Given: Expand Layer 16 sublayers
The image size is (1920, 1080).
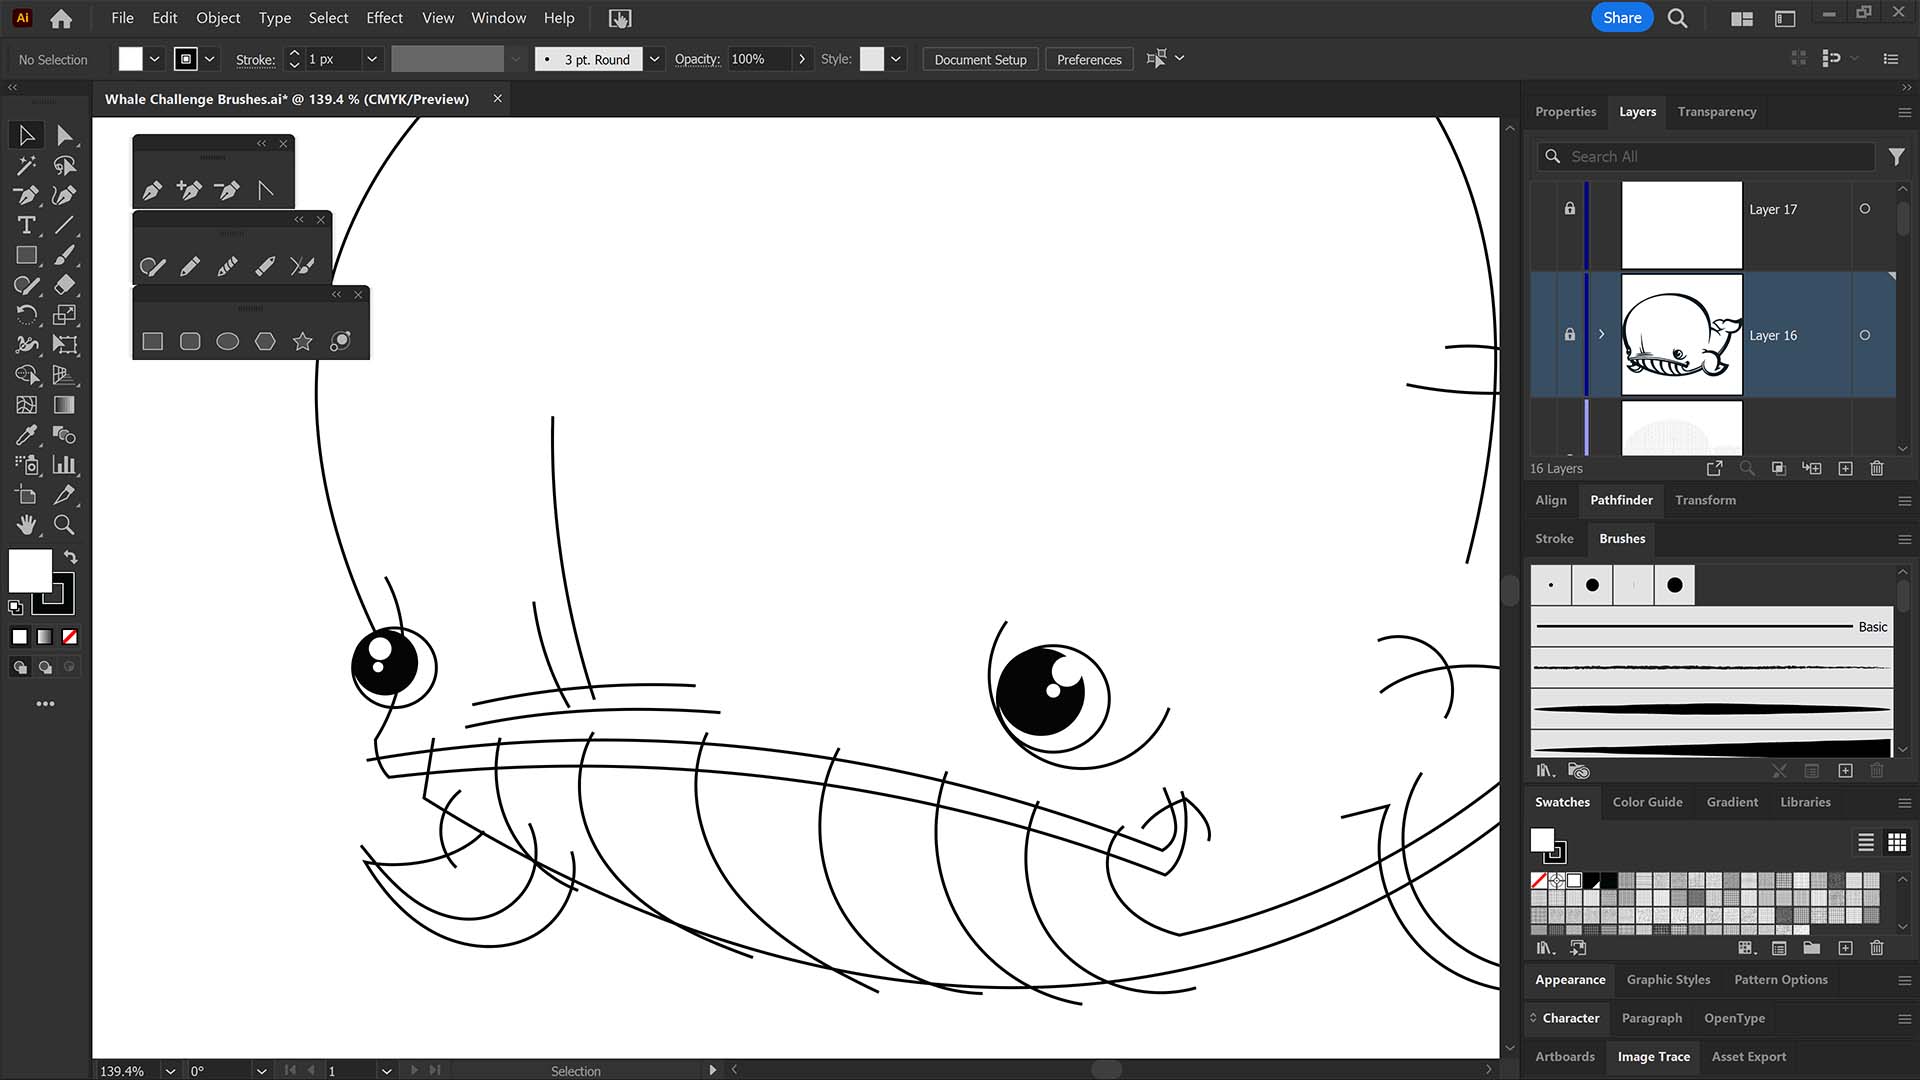Looking at the screenshot, I should click(1601, 335).
